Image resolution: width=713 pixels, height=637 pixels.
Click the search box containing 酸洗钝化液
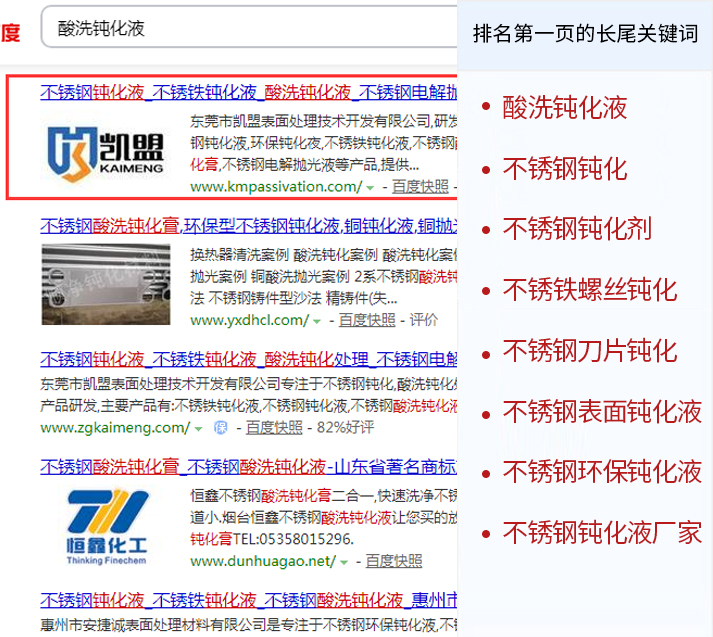pos(249,27)
